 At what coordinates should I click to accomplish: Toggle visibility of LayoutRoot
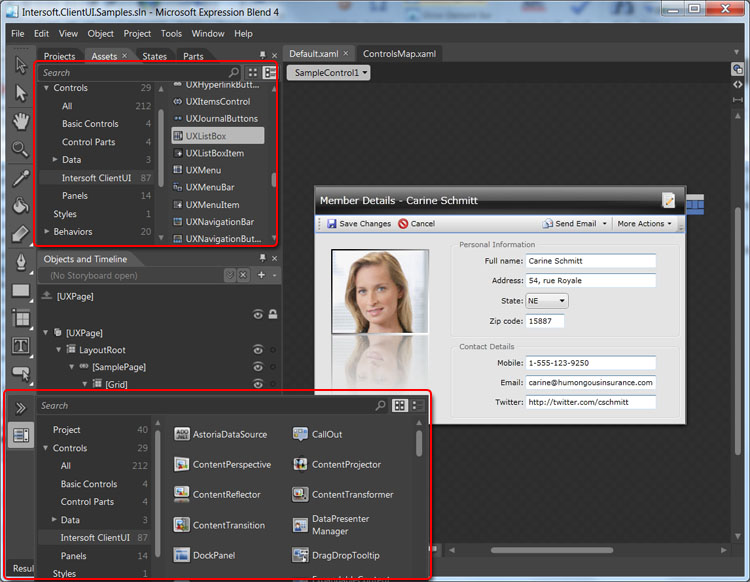pos(258,350)
